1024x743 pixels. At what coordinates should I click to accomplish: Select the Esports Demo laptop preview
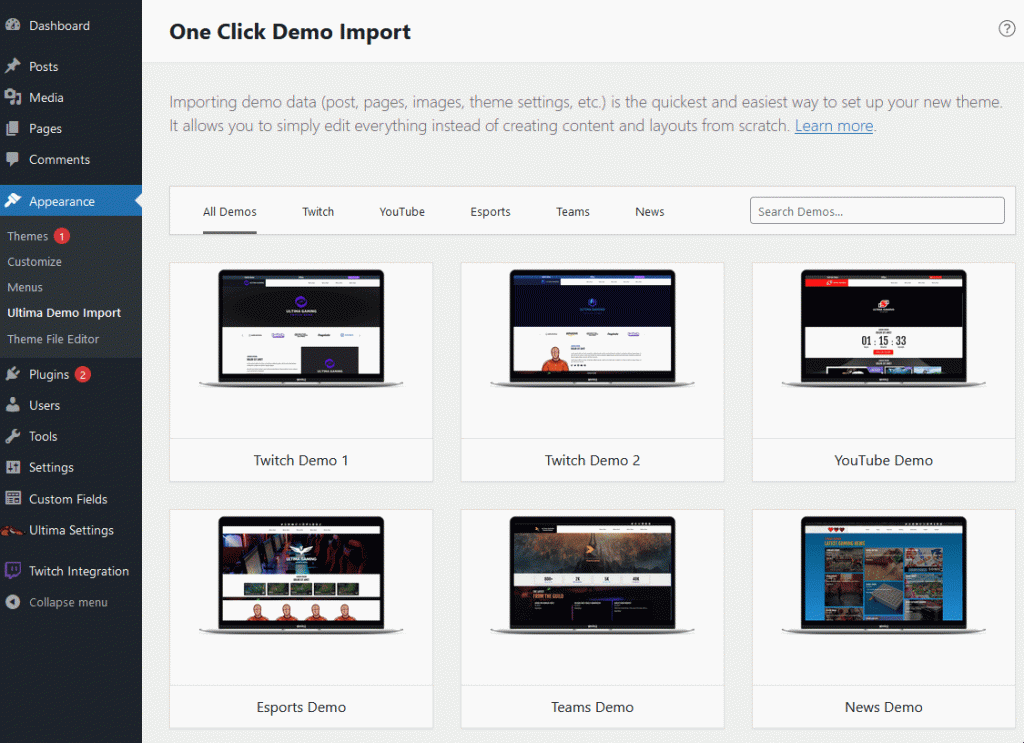[x=301, y=575]
